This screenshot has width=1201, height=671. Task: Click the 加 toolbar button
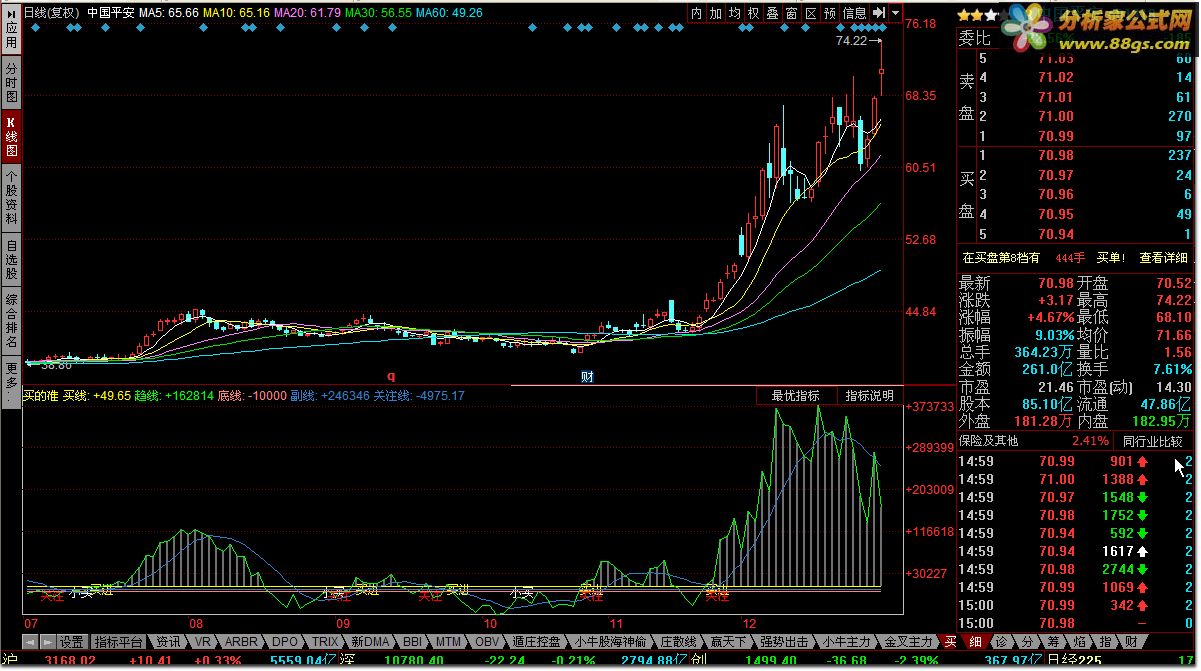716,13
